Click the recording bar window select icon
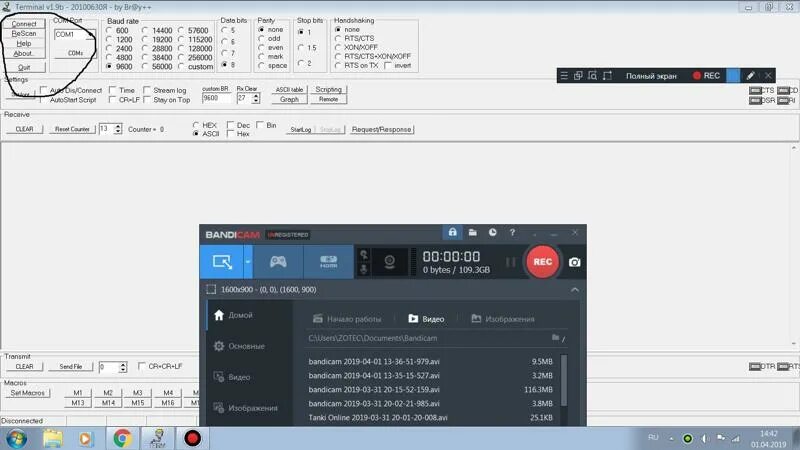Viewport: 800px width, 450px height. pos(578,76)
